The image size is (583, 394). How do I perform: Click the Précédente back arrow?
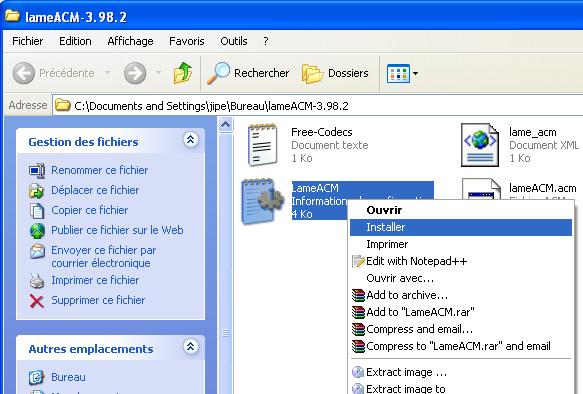tap(24, 73)
